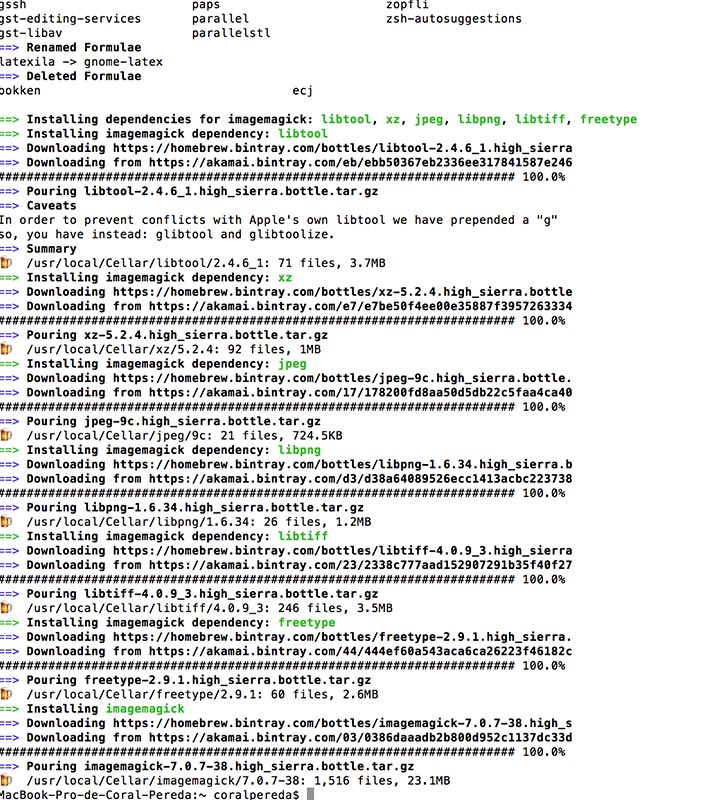Click the libtool-2.4.6_1 homebrew.bintray.com download URL
Viewport: 701px width, 800px height.
342,148
